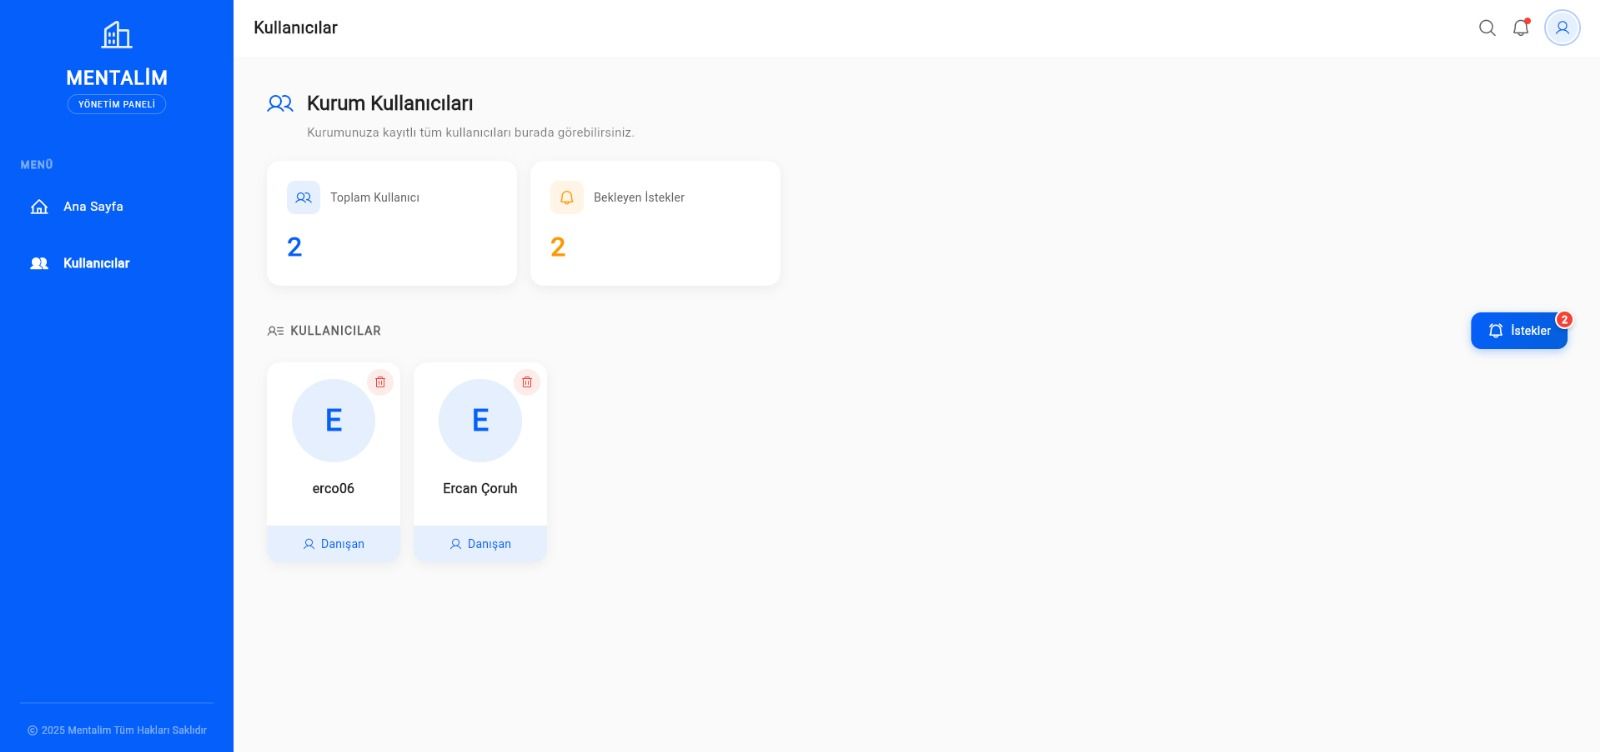Screen dimensions: 1600x752
Task: Click the Kullanıcılar people icon in sidebar
Action: tap(39, 263)
